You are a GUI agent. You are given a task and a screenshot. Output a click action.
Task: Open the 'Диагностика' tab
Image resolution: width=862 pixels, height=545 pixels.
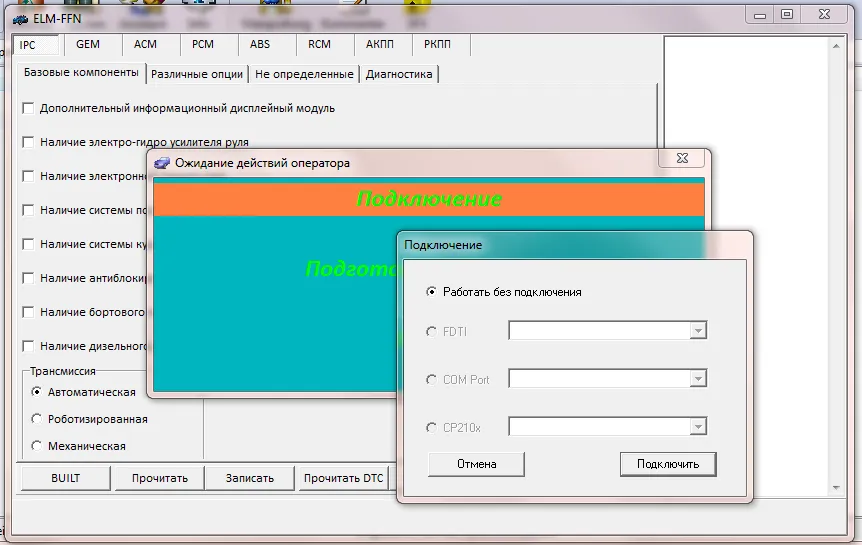pos(399,74)
